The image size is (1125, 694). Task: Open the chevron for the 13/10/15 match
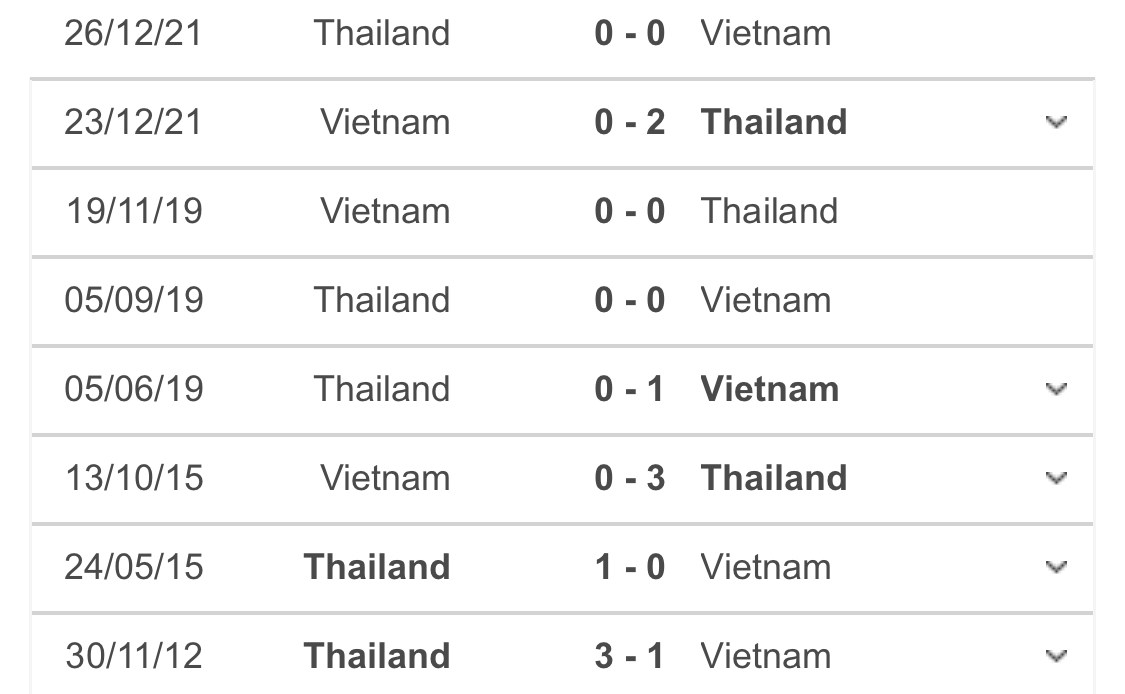pyautogui.click(x=1056, y=479)
